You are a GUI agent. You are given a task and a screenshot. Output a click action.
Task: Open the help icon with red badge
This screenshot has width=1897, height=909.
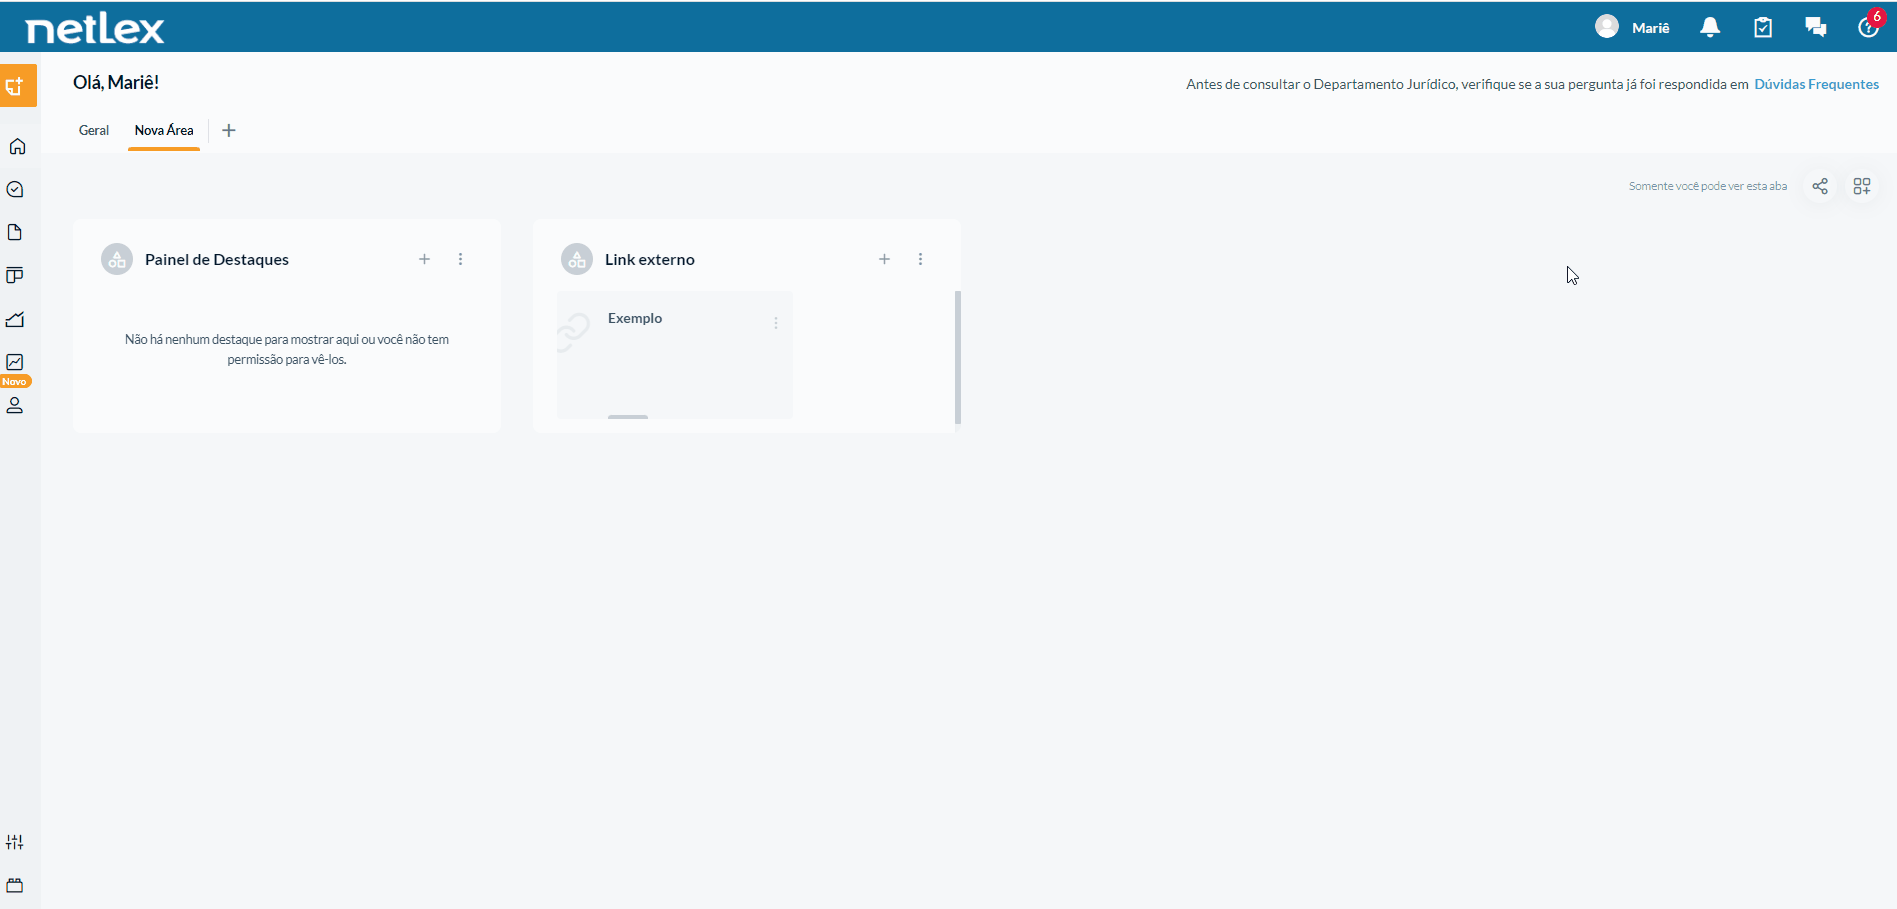[x=1868, y=26]
